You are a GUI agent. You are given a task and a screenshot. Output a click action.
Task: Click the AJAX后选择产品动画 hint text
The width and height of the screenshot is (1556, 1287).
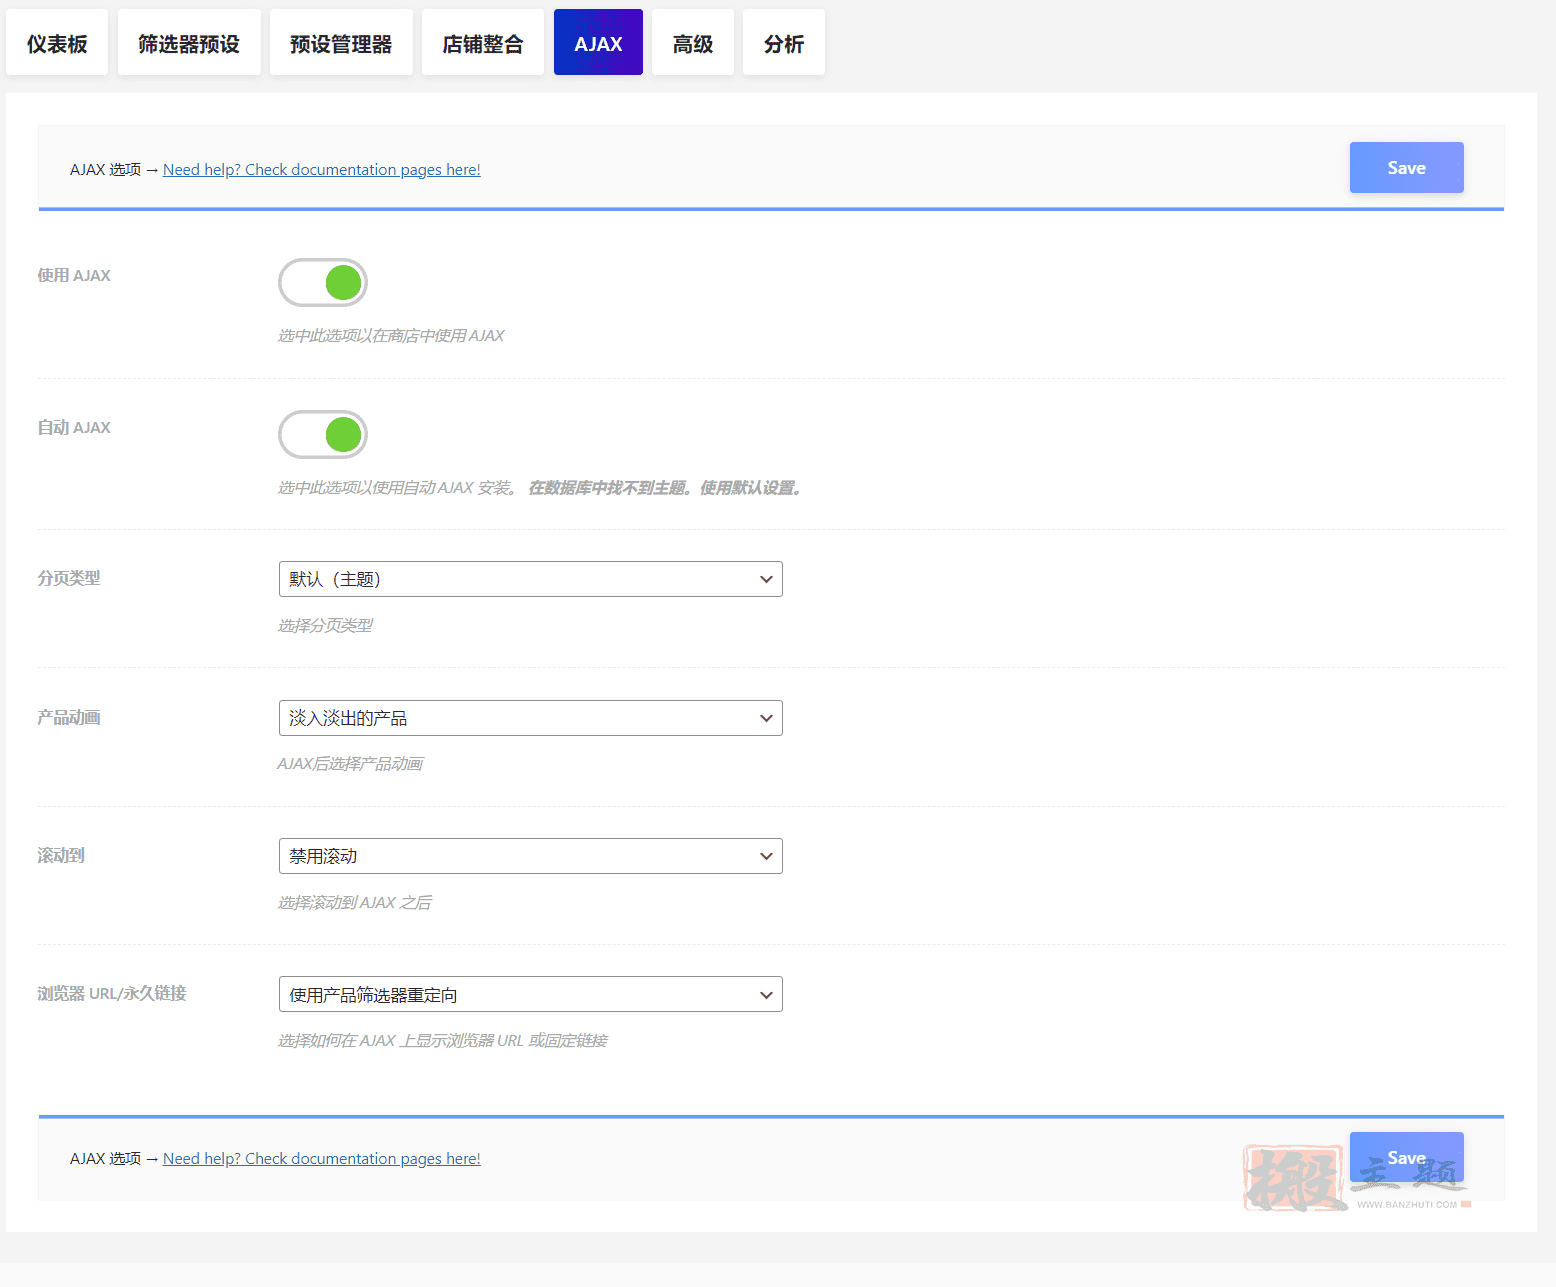tap(350, 764)
